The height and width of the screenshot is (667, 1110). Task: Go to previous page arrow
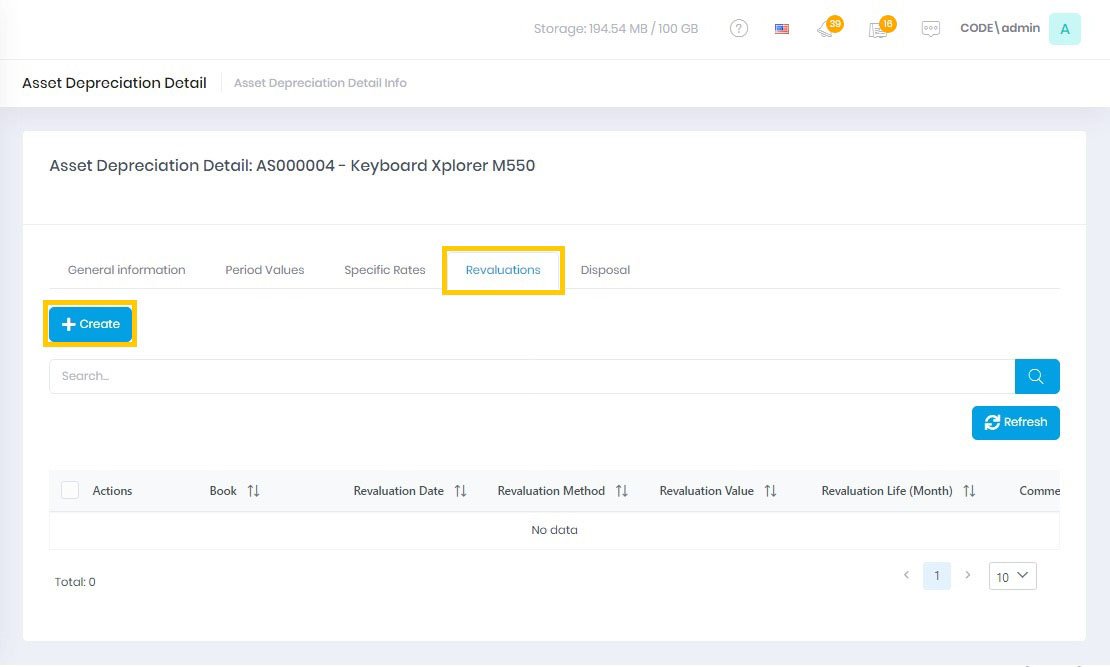pyautogui.click(x=906, y=576)
